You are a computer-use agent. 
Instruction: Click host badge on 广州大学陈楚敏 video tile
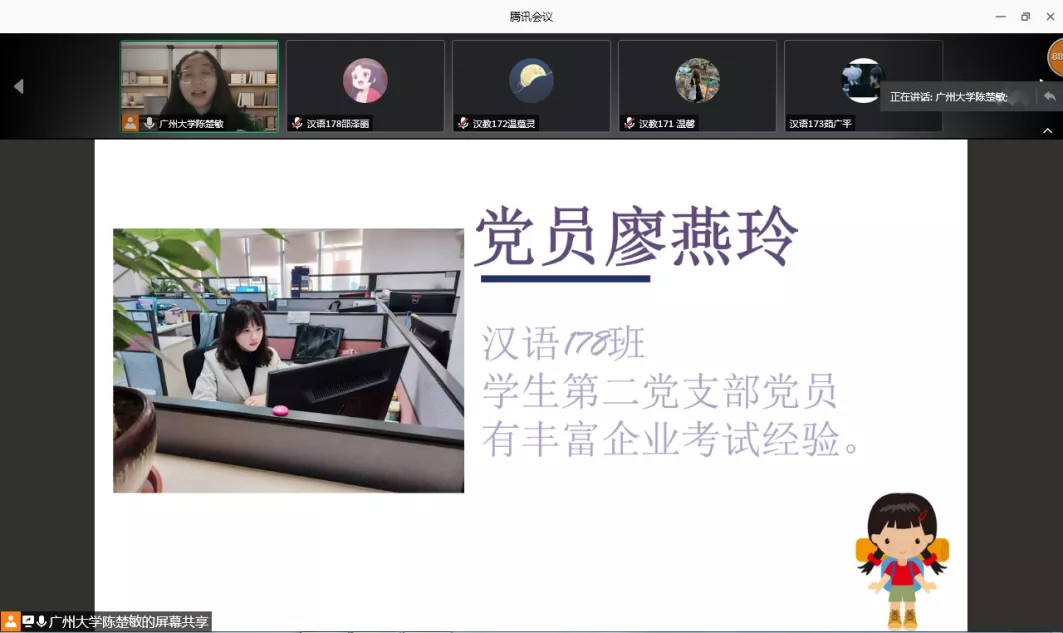click(130, 123)
